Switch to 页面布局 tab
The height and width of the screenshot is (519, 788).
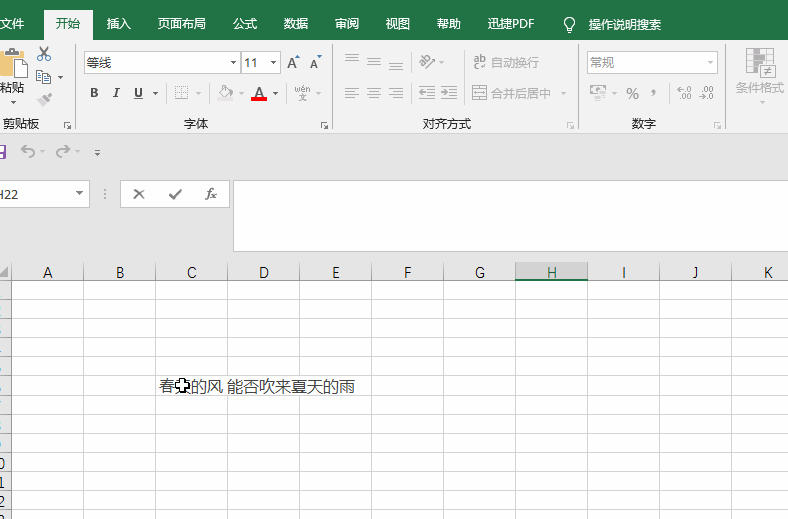[181, 24]
